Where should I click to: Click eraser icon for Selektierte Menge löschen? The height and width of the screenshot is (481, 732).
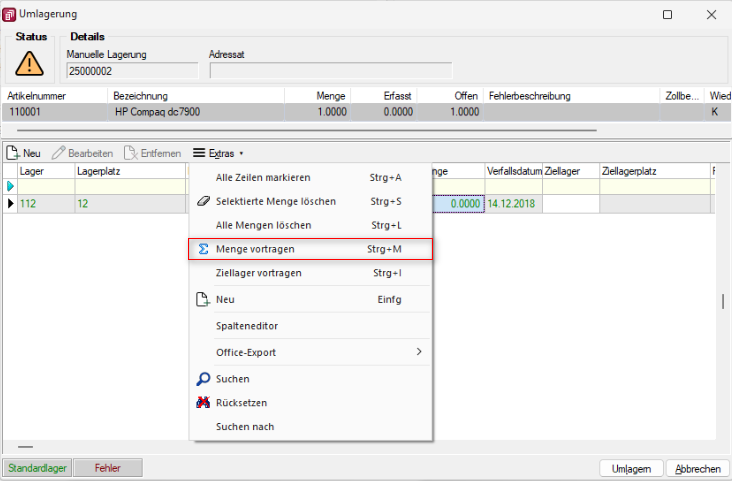(202, 202)
